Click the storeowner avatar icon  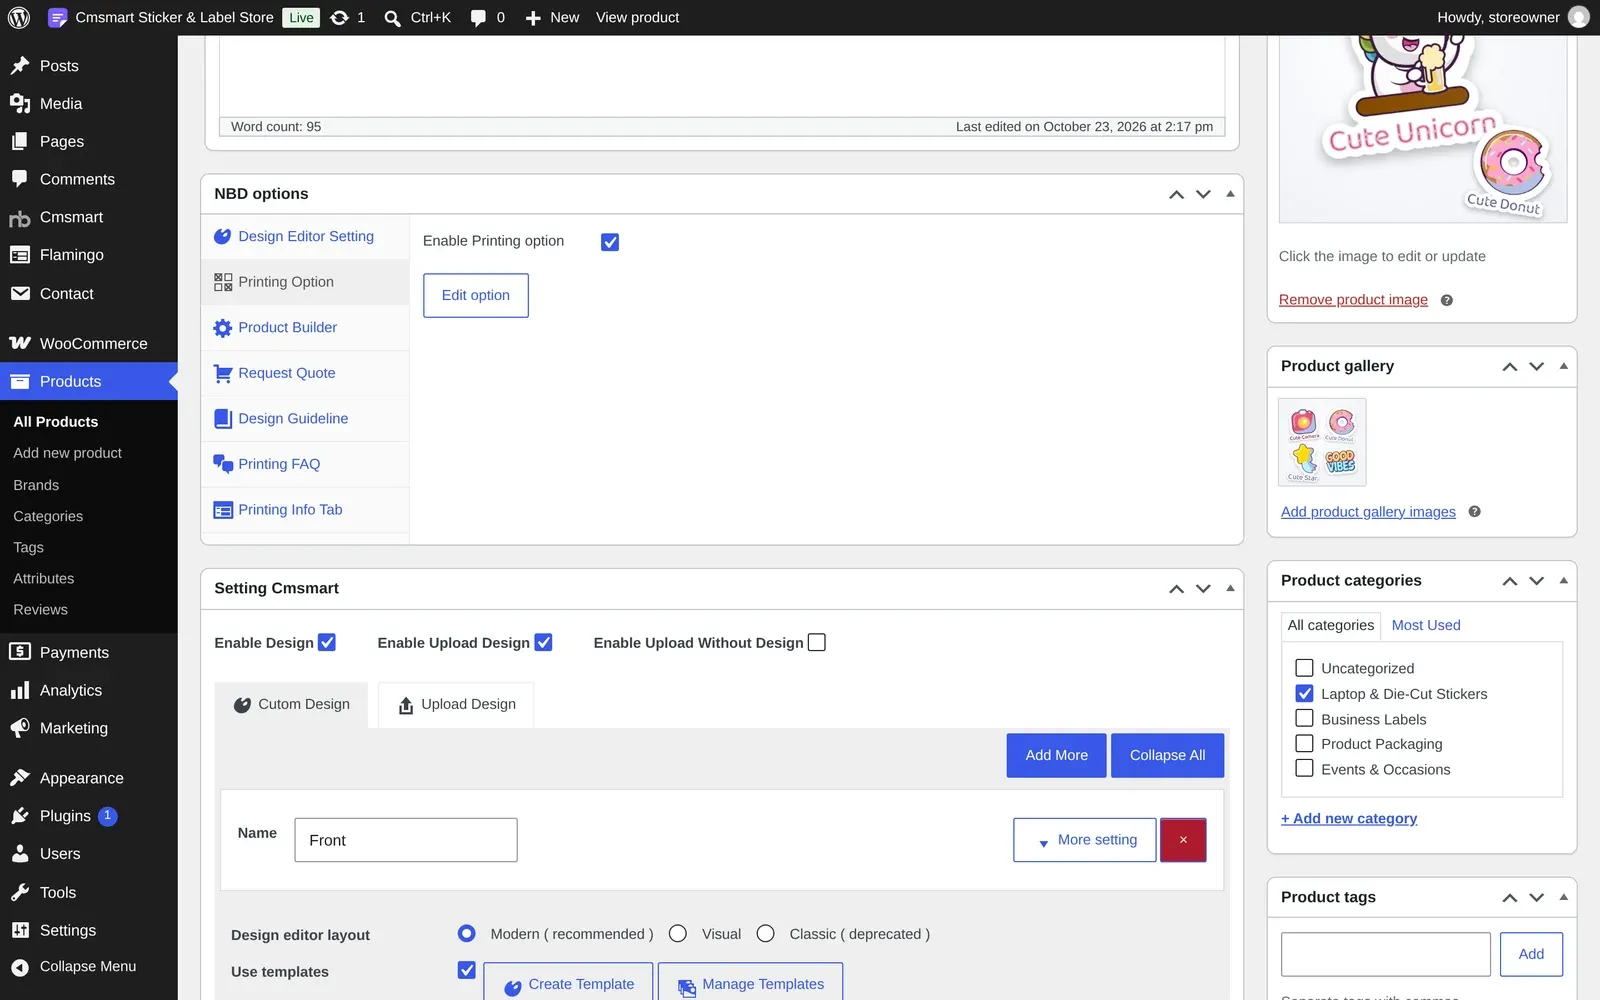pos(1578,17)
